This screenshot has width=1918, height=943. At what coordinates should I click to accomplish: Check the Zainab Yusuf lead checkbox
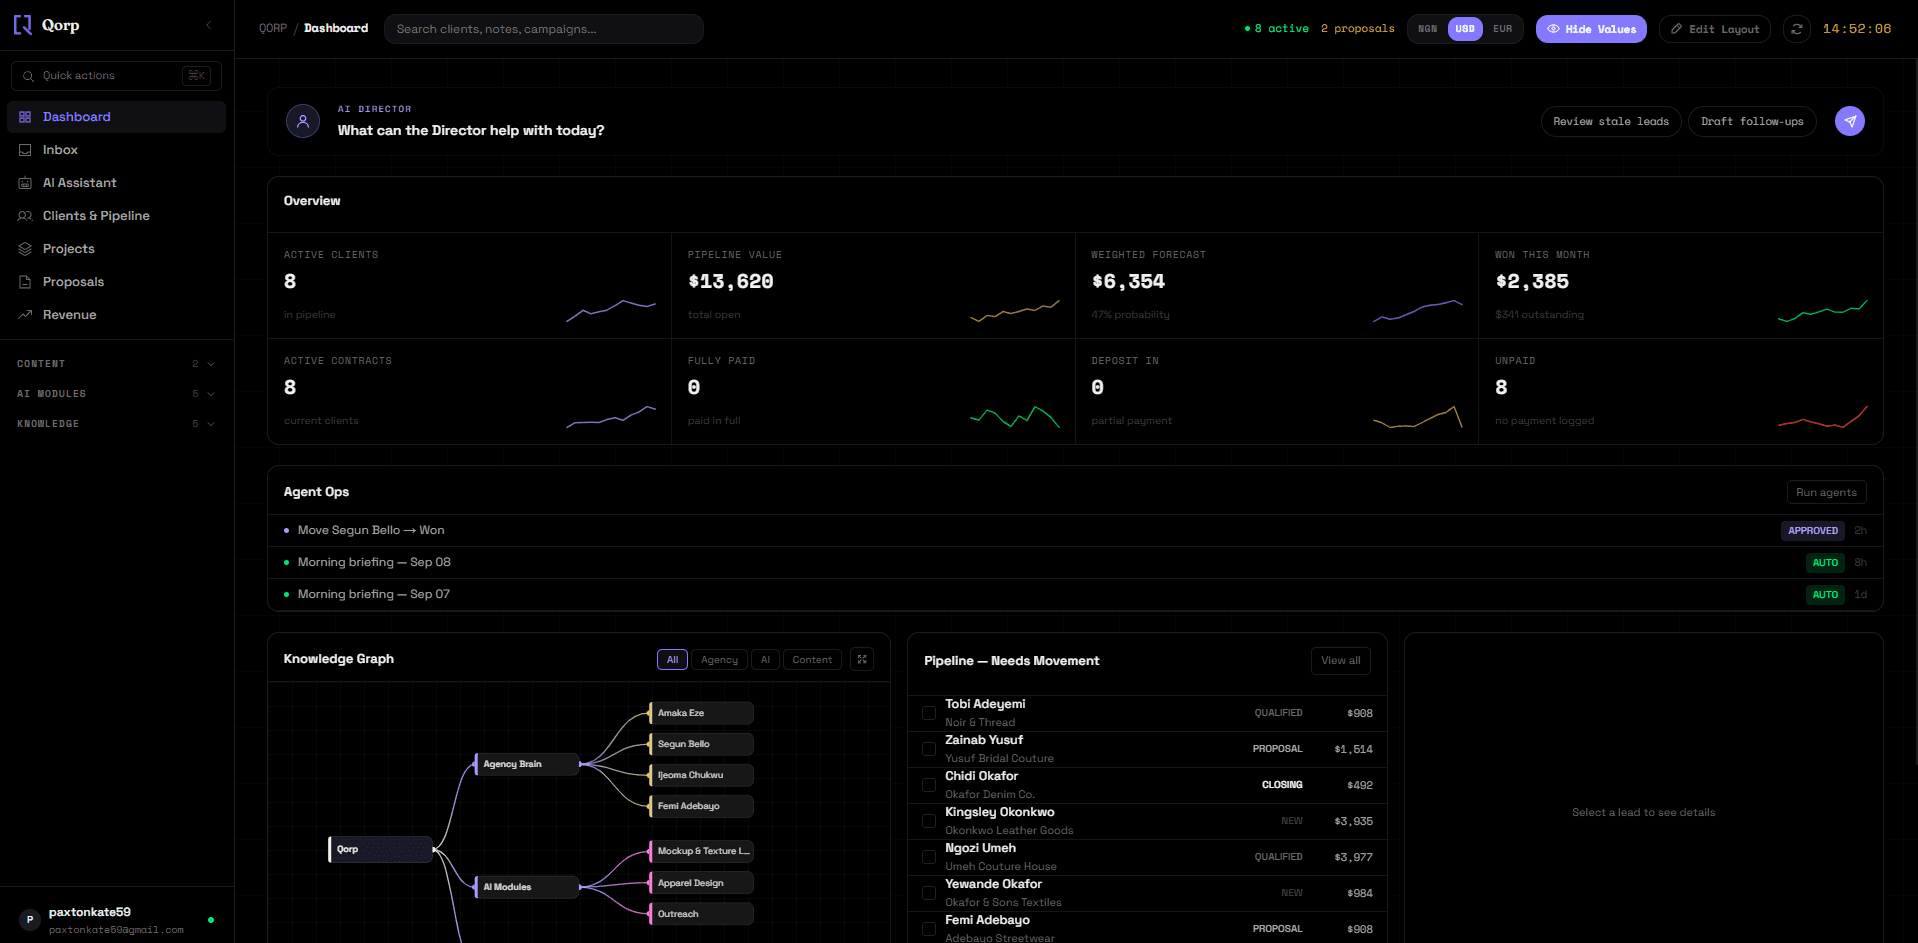pyautogui.click(x=929, y=749)
